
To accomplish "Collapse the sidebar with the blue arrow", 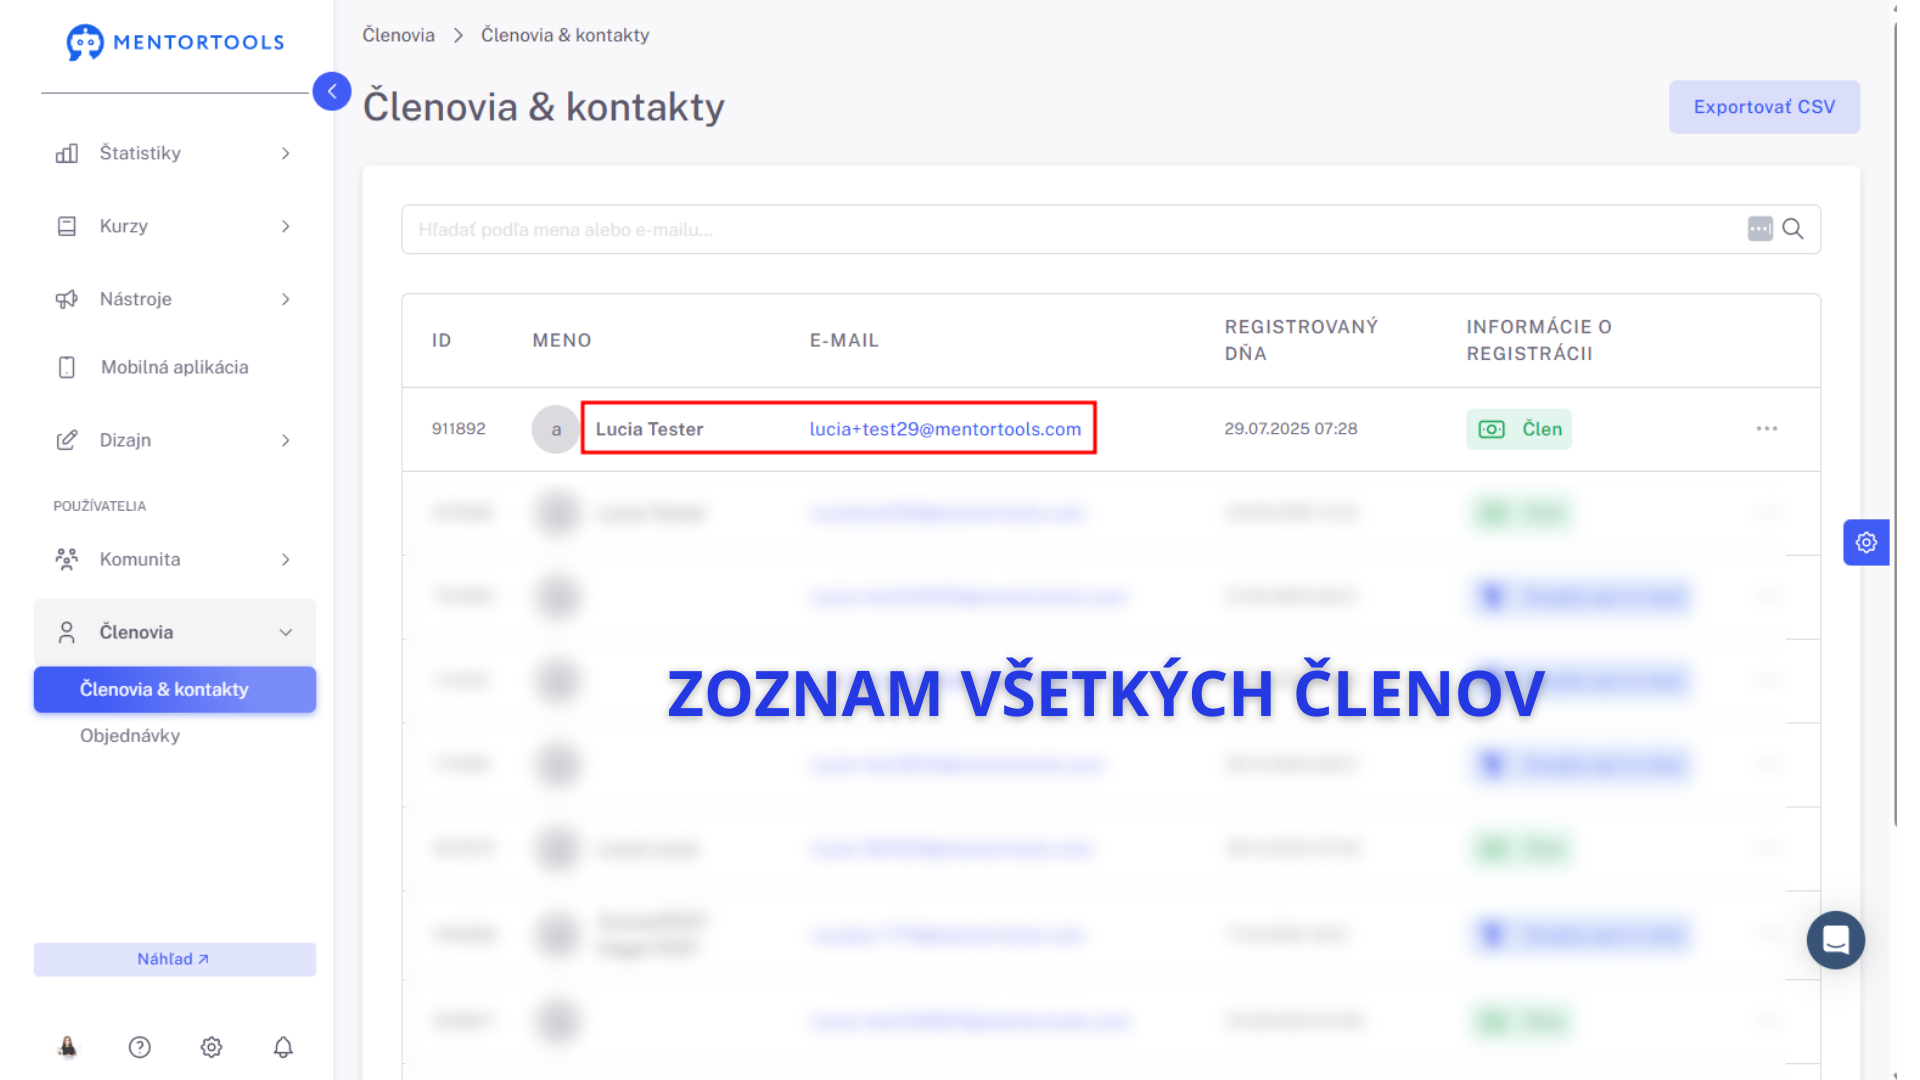I will (x=332, y=91).
